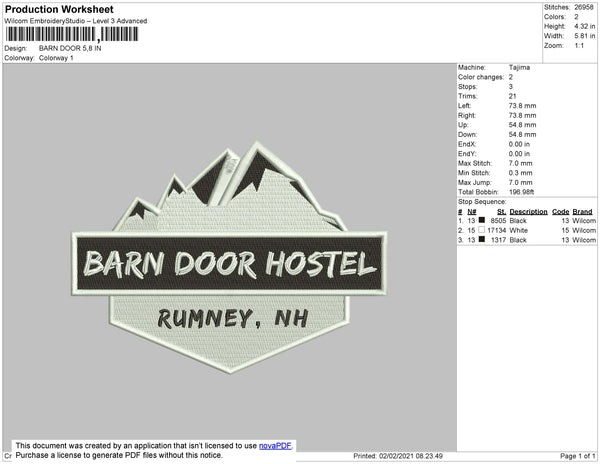Click the Min Stitch value '0.3 mm'
This screenshot has height=464, width=600.
pos(520,173)
